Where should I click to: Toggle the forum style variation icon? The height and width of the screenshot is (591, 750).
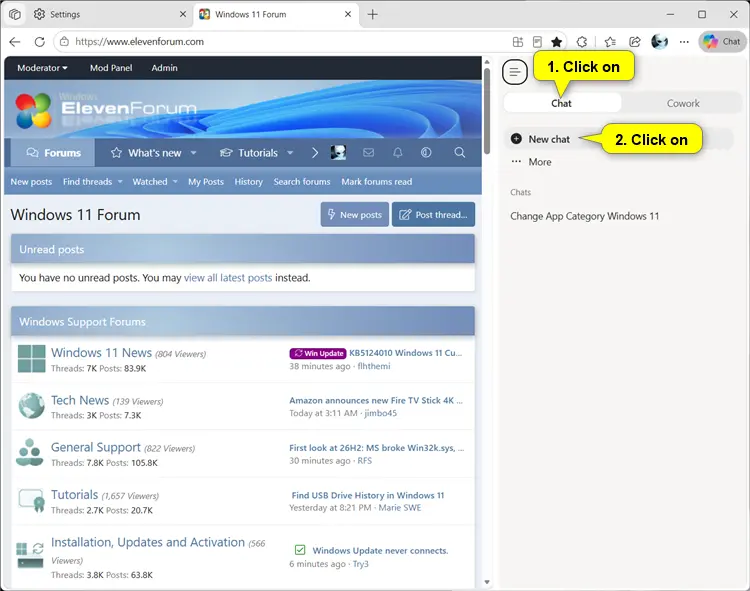click(426, 153)
